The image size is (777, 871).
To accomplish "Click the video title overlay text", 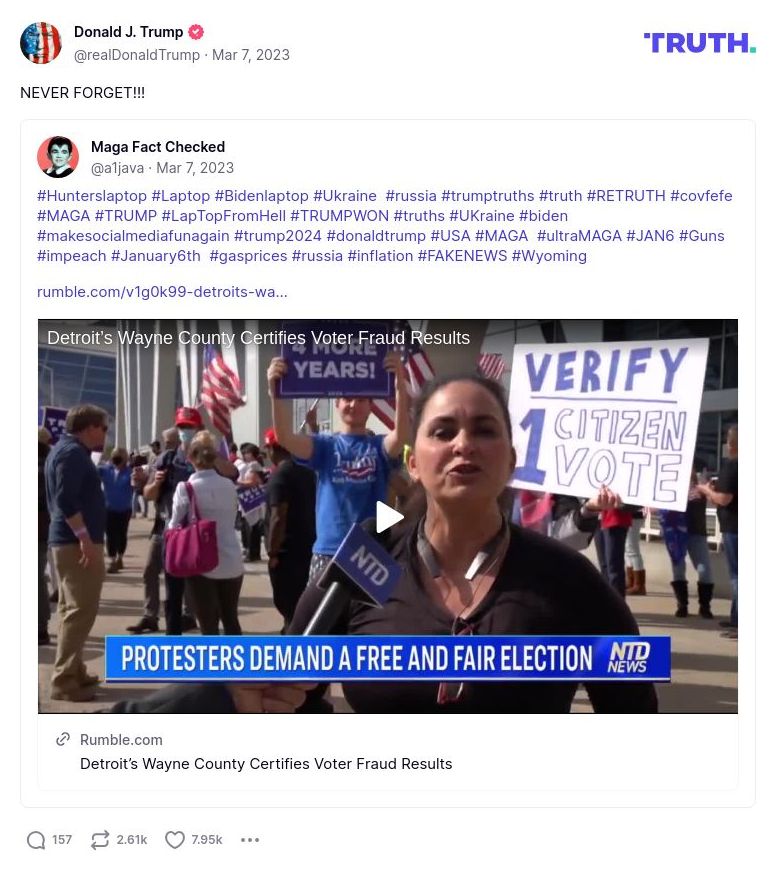I will pyautogui.click(x=258, y=338).
